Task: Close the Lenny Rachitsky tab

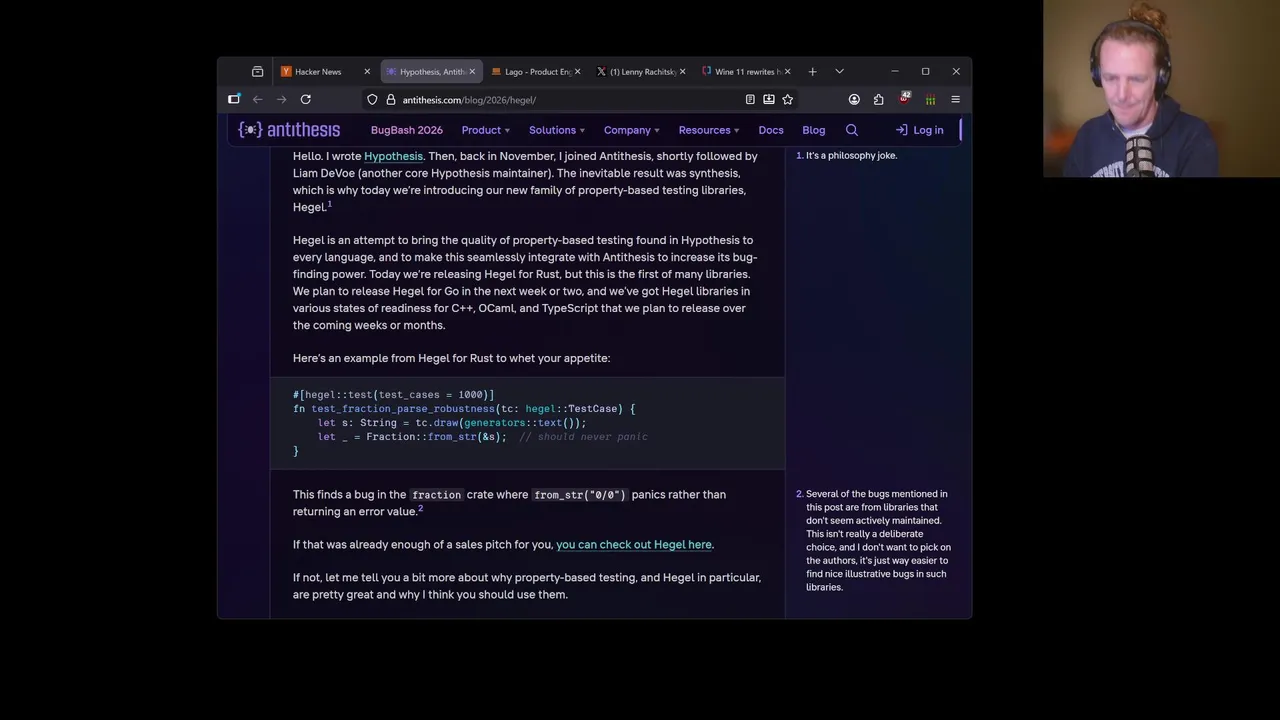Action: 682,72
